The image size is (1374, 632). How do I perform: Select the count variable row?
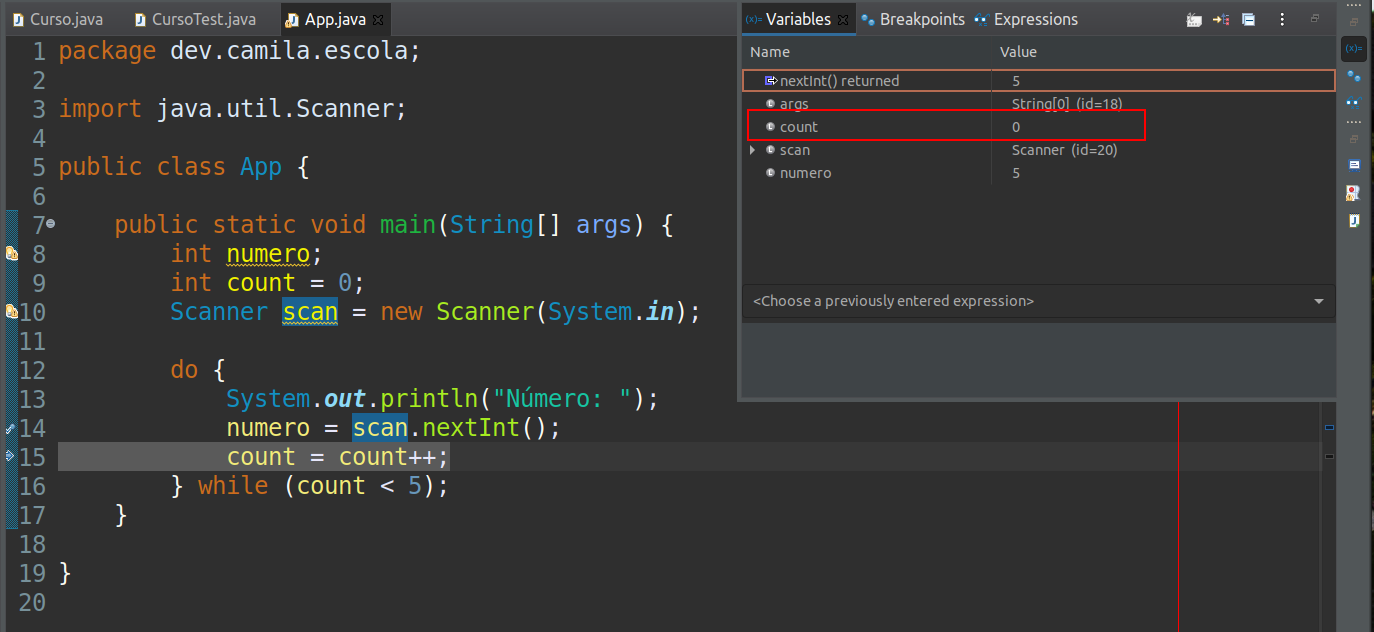pos(1039,127)
